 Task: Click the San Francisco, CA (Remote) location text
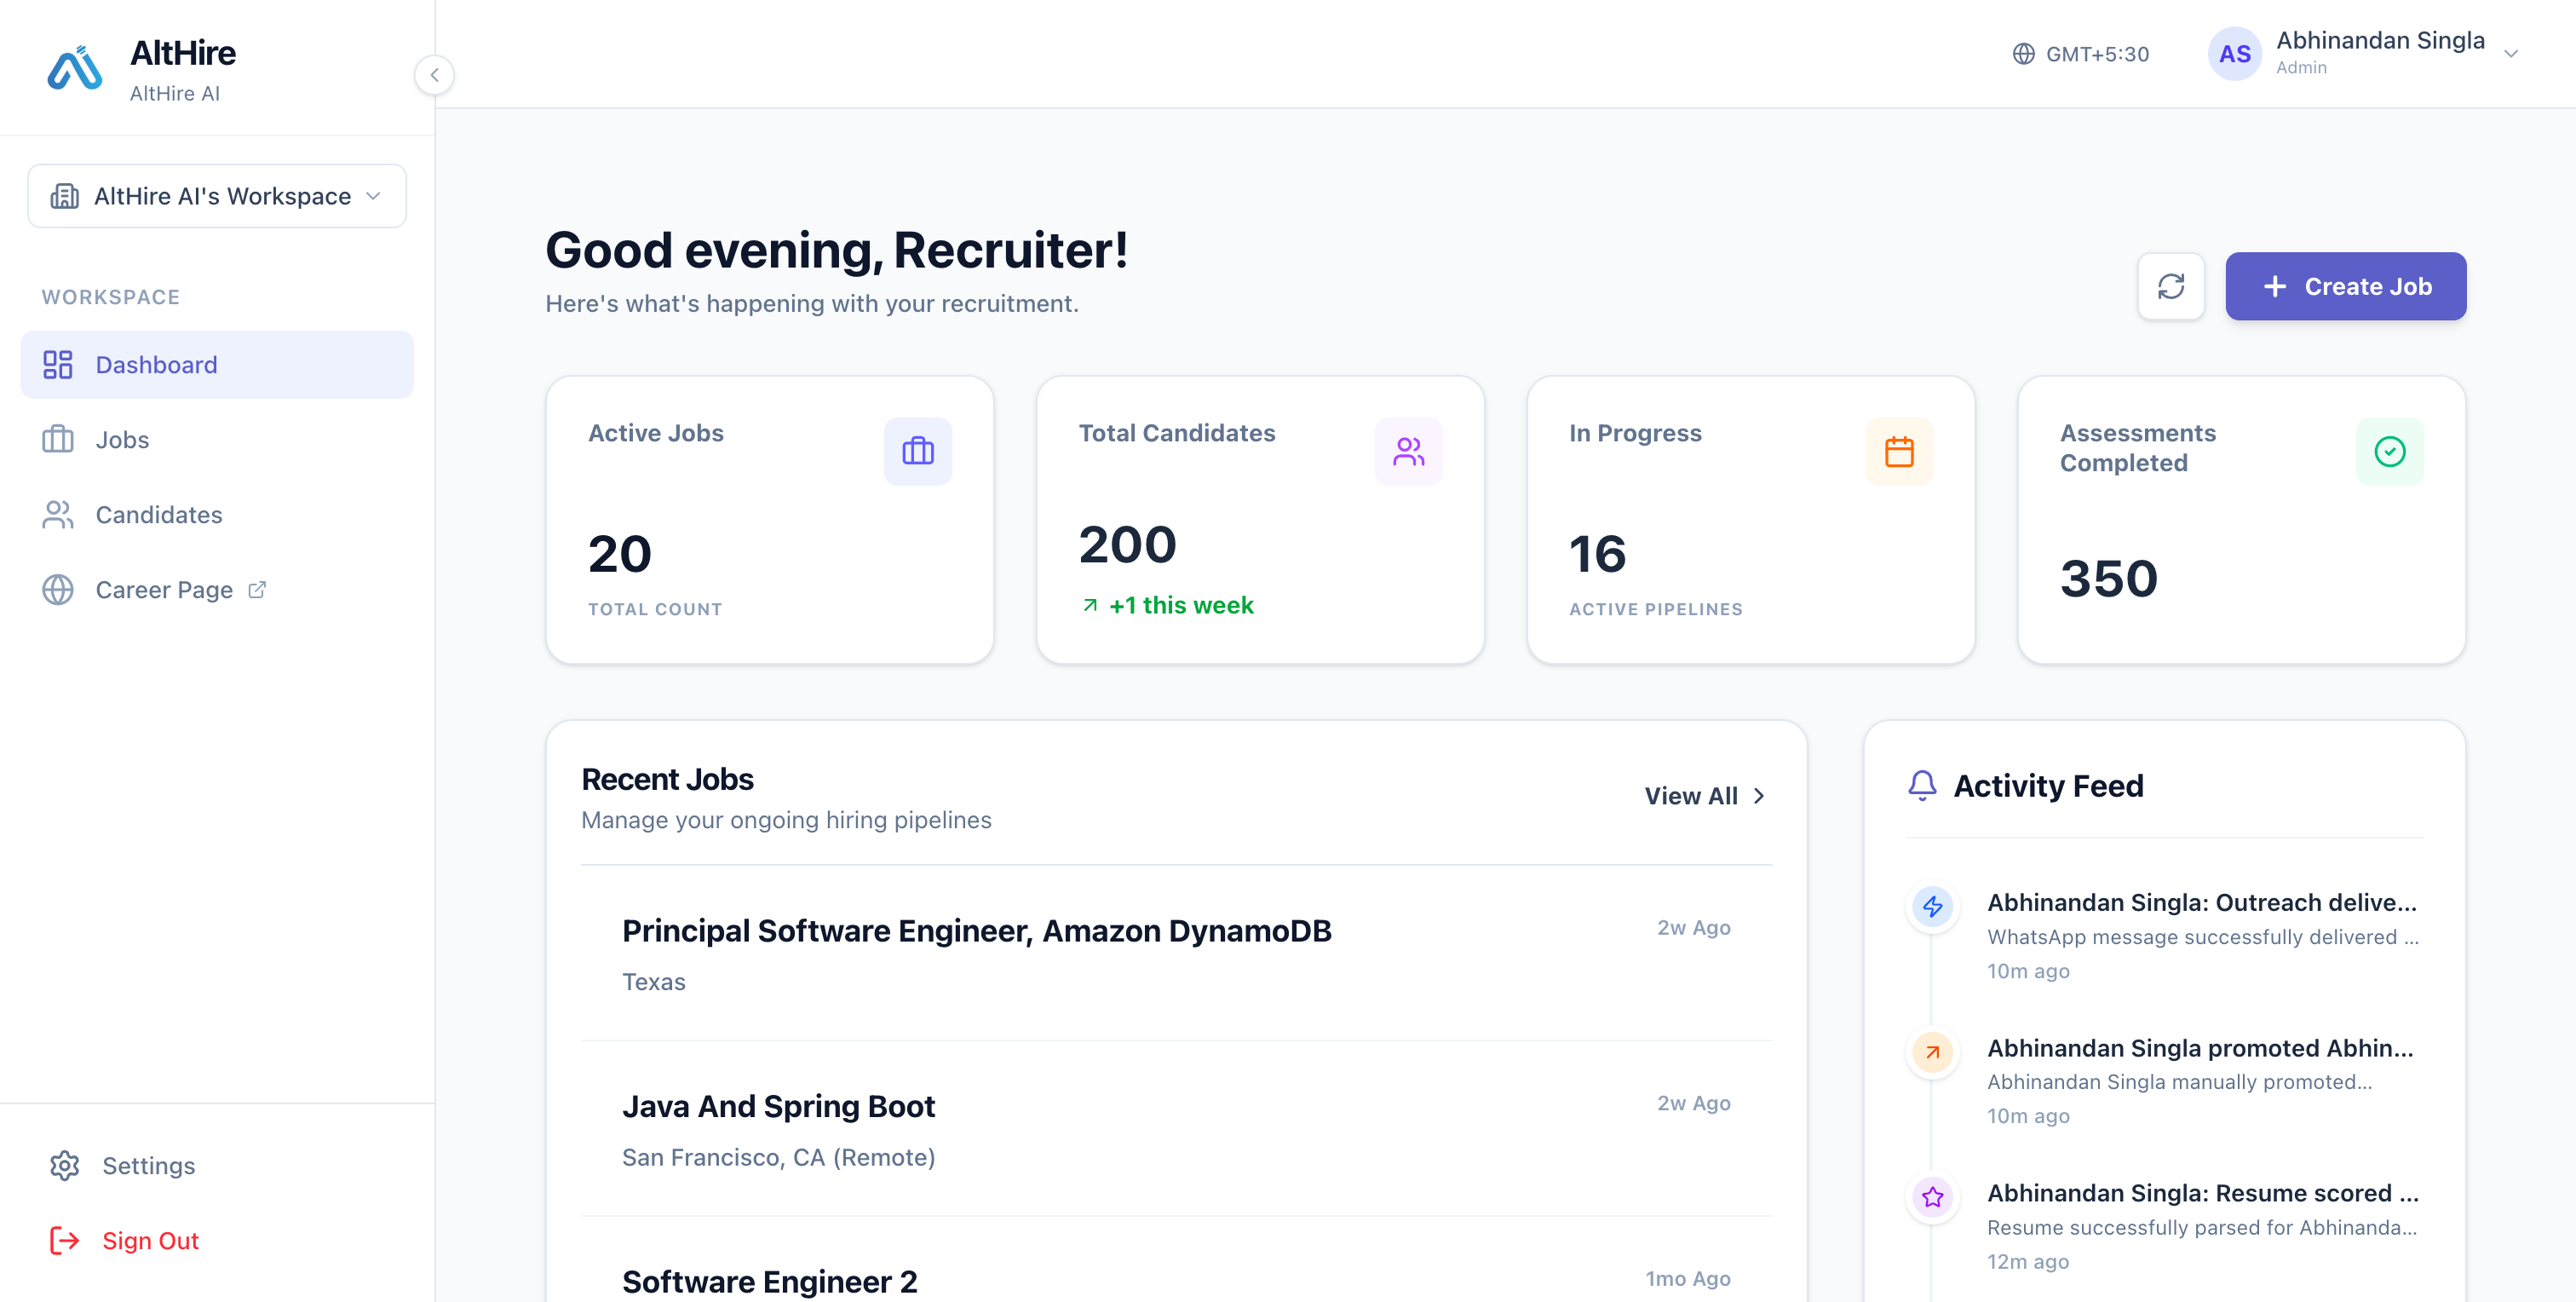click(x=778, y=1157)
